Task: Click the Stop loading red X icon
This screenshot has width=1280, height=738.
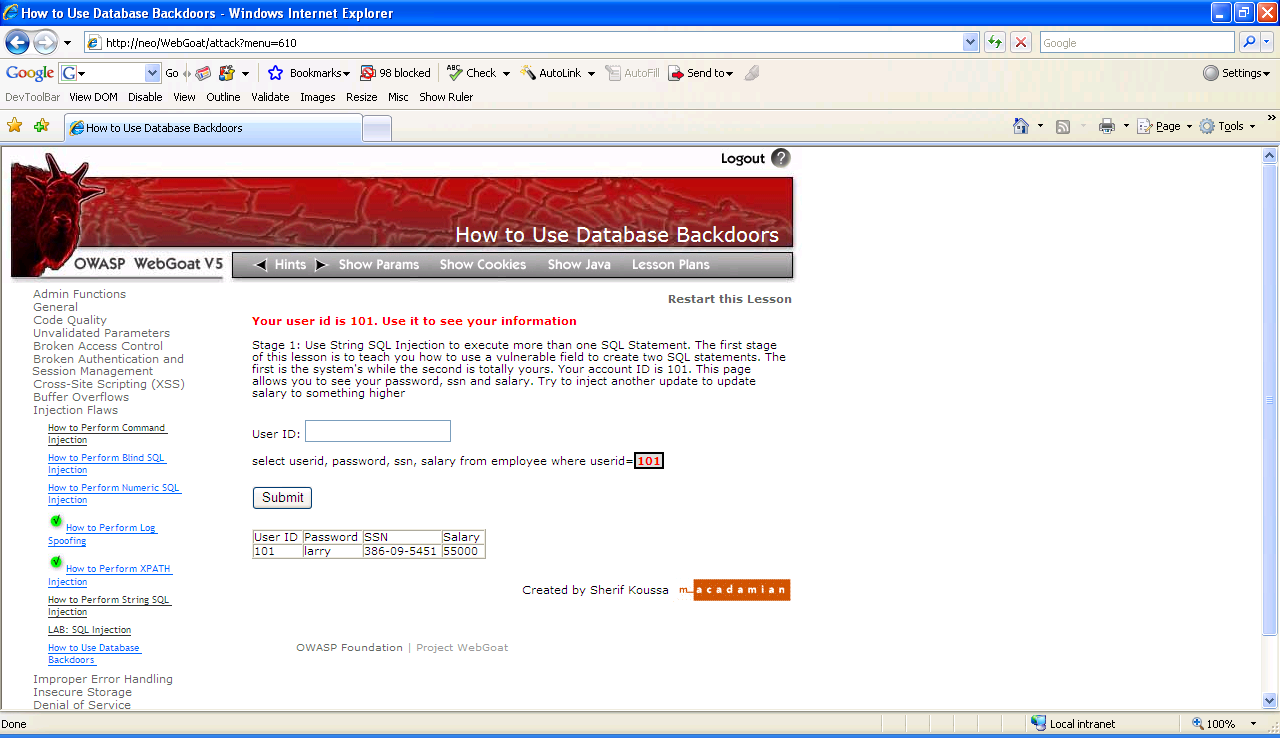Action: [1020, 42]
